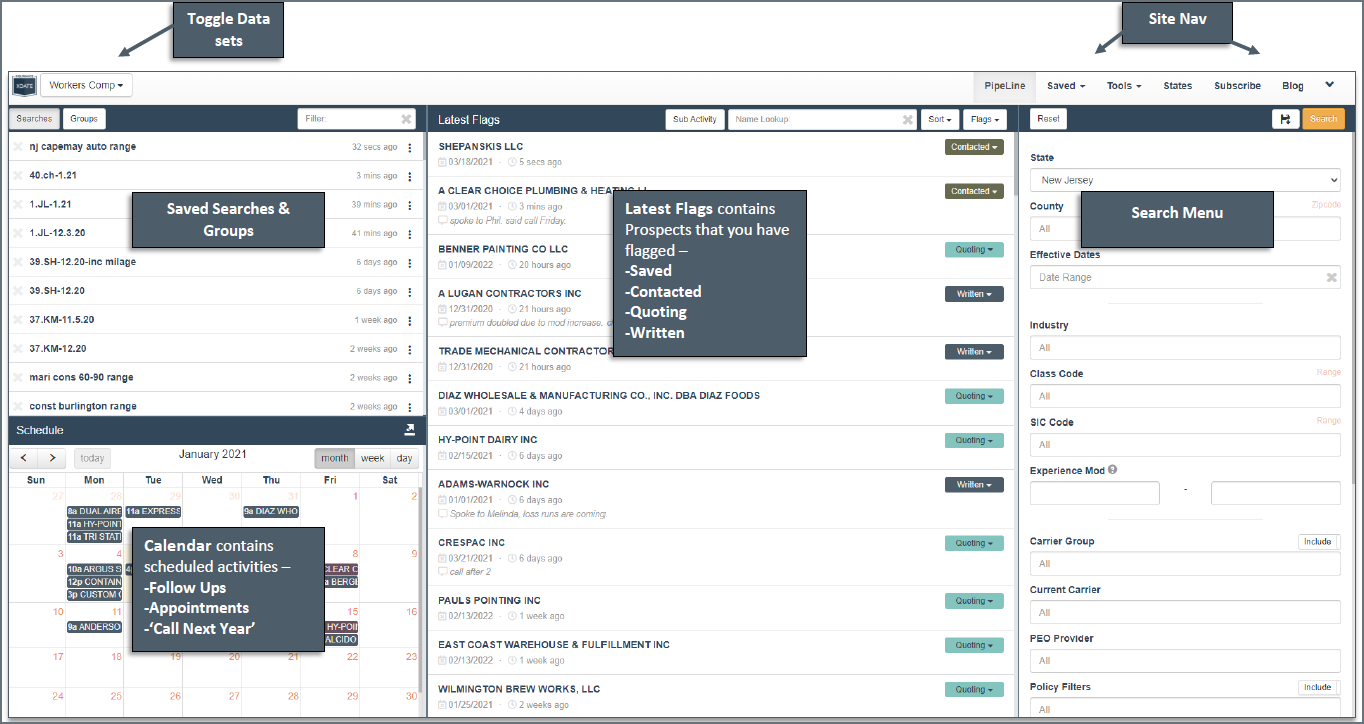
Task: Remove the 1.JL-1.21 saved search
Action: click(x=17, y=205)
